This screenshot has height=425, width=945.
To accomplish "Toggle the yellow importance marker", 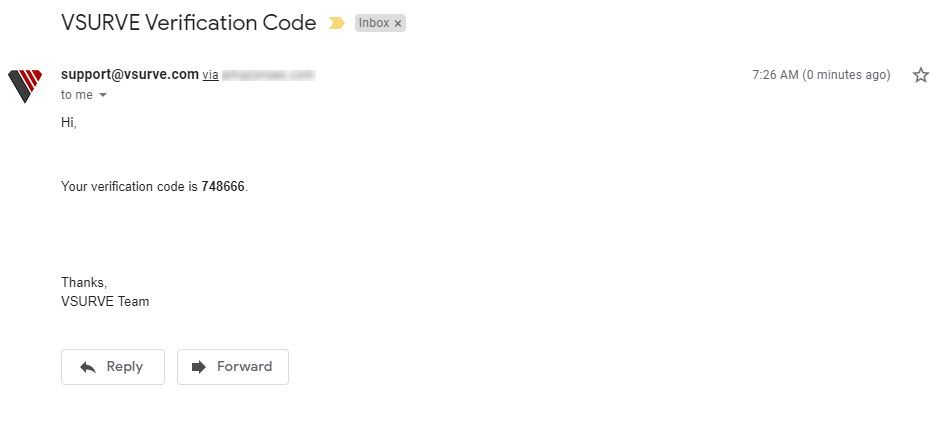I will [x=336, y=24].
